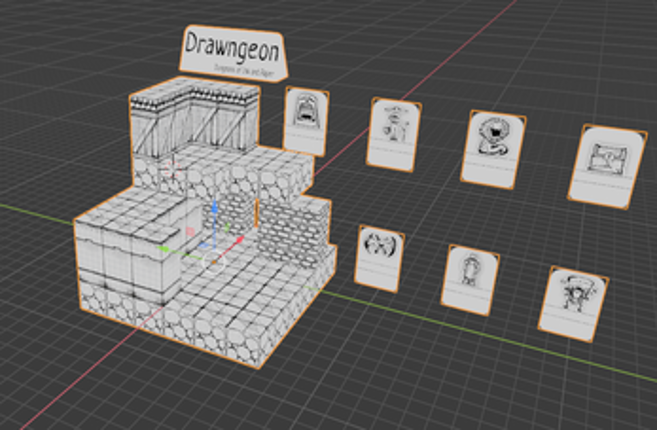Screen dimensions: 657x430
Task: Select the thin orange-outlined object beside brick wall
Action: (256, 213)
